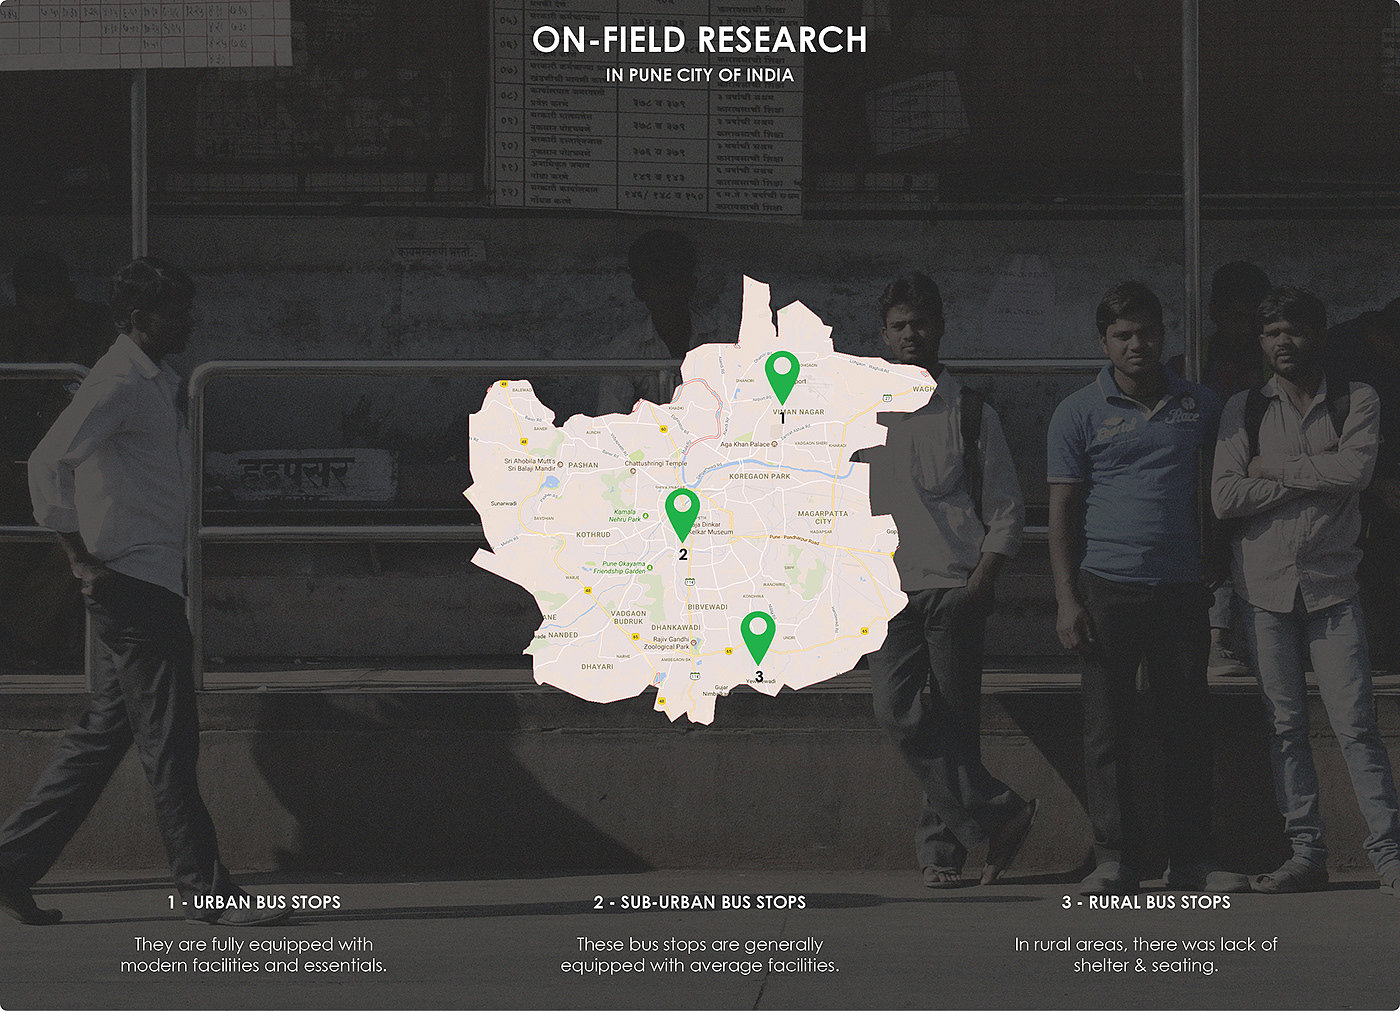Viewport: 1400px width, 1011px height.
Task: Click the "equipped with average facilities" description
Action: 700,955
